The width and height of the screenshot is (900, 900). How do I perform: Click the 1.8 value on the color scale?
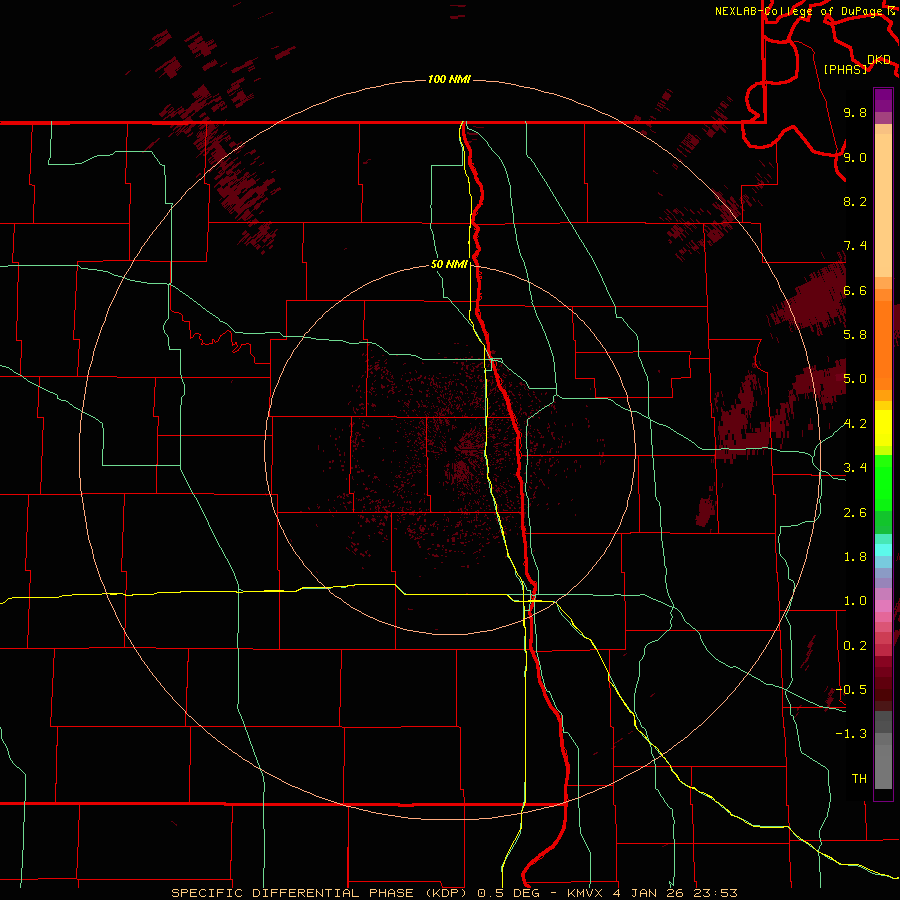(855, 556)
